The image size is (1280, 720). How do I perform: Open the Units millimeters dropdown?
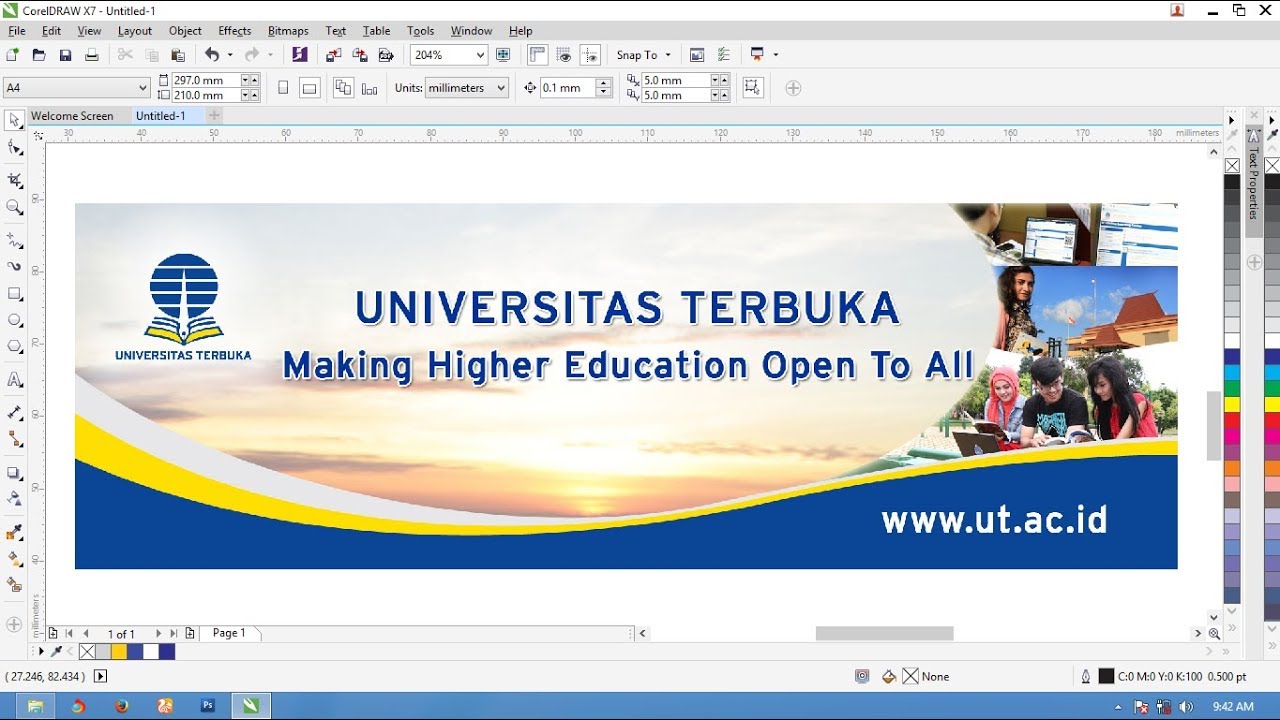point(501,88)
